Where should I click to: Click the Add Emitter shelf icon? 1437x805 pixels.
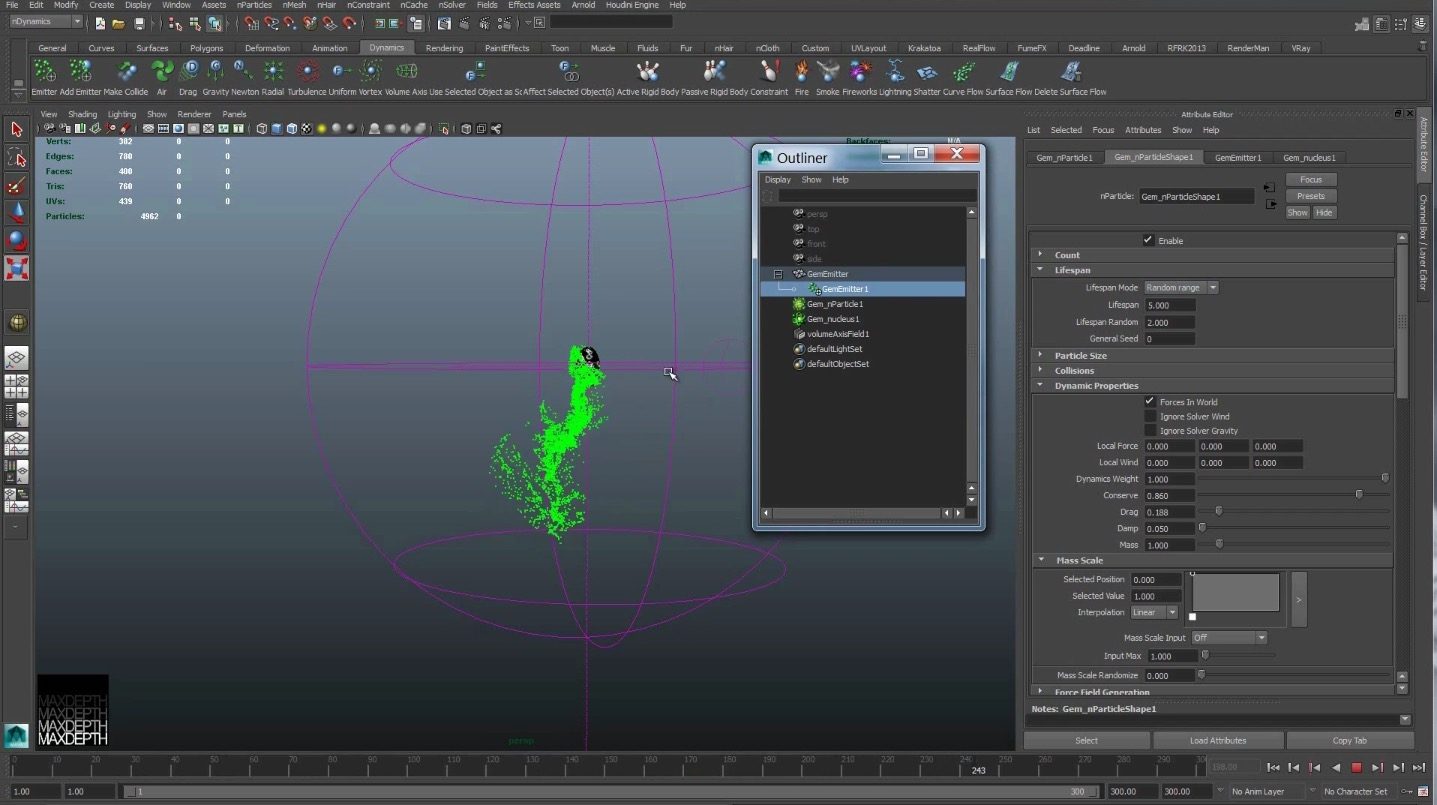coord(81,71)
